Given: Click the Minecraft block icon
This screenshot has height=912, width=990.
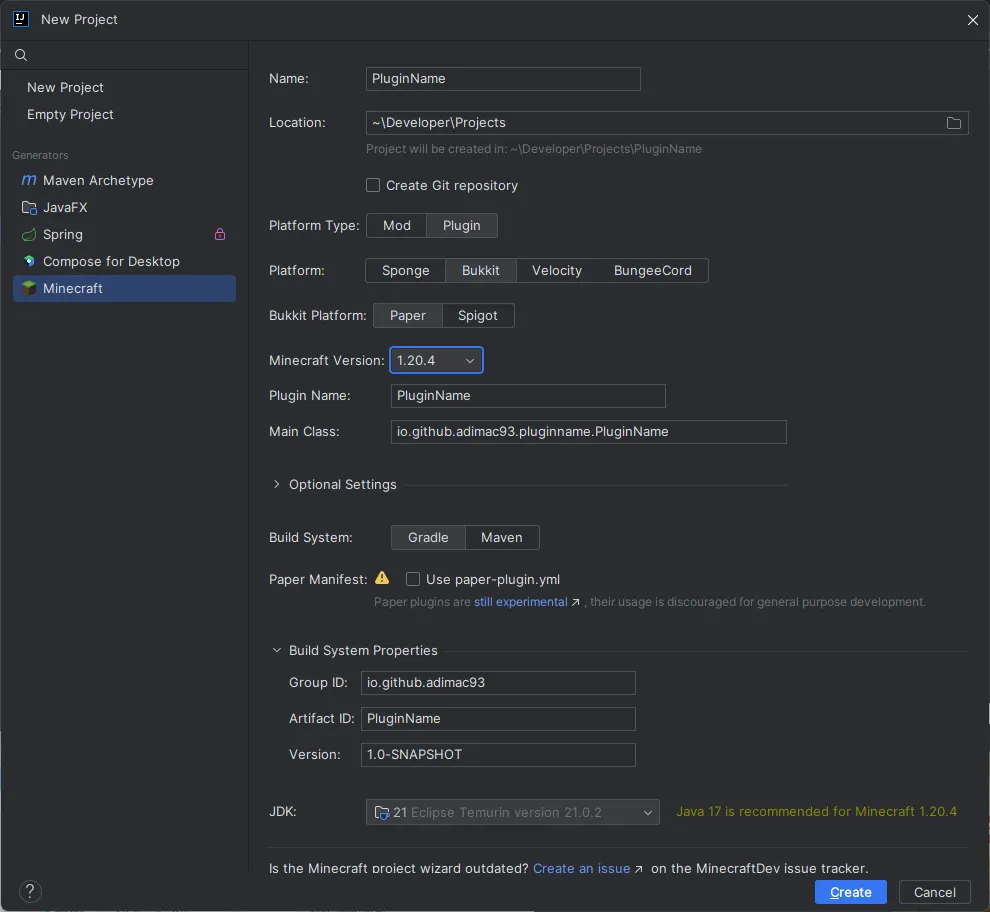Looking at the screenshot, I should tap(29, 288).
